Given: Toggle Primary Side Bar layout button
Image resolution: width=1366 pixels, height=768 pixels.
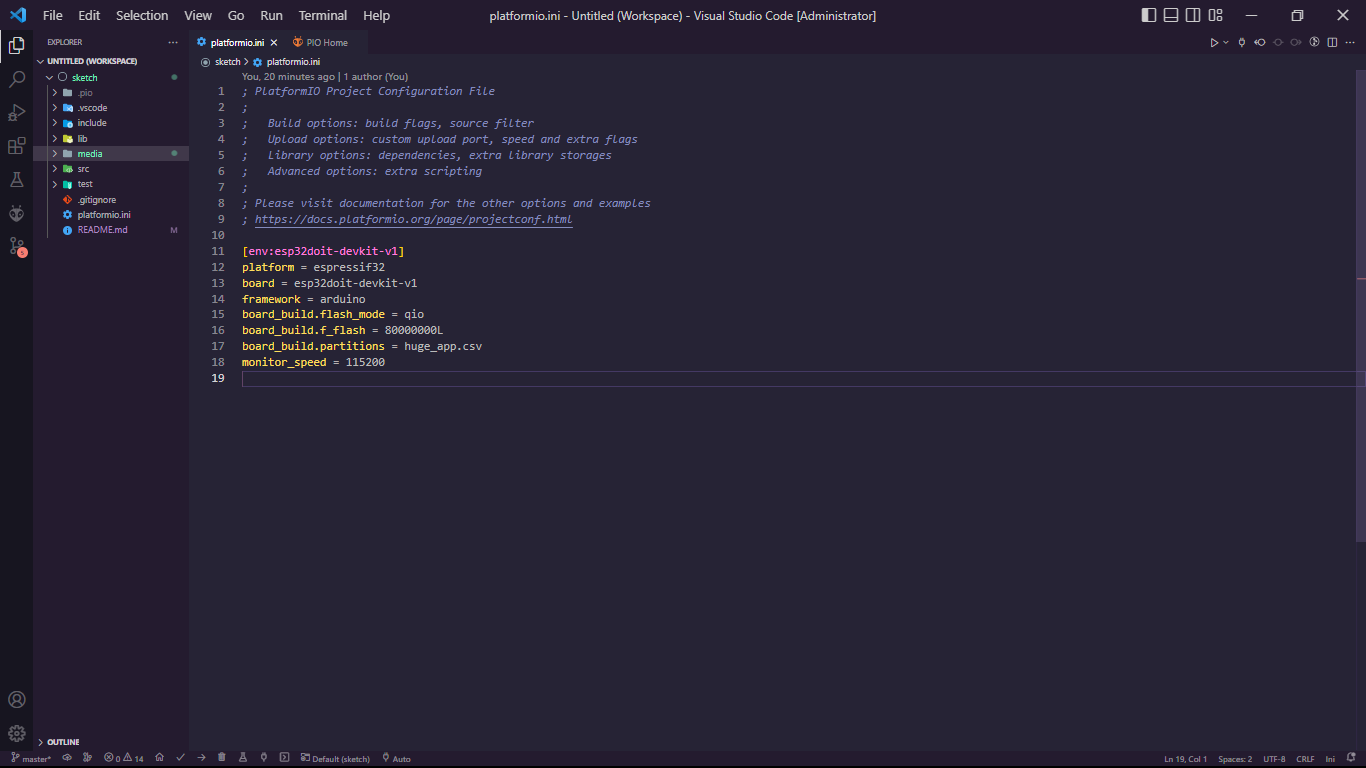Looking at the screenshot, I should click(x=1148, y=15).
